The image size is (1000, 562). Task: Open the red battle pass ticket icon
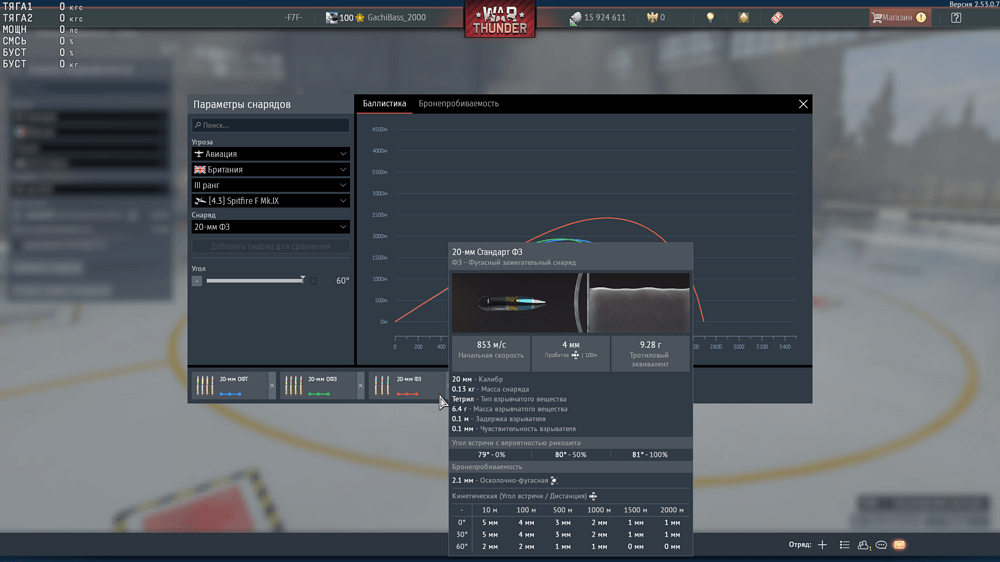tap(777, 18)
